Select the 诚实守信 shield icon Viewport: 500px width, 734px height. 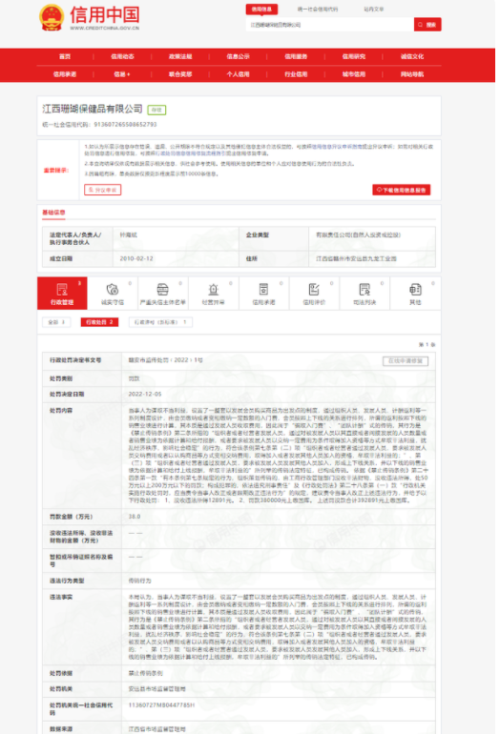pyautogui.click(x=112, y=289)
